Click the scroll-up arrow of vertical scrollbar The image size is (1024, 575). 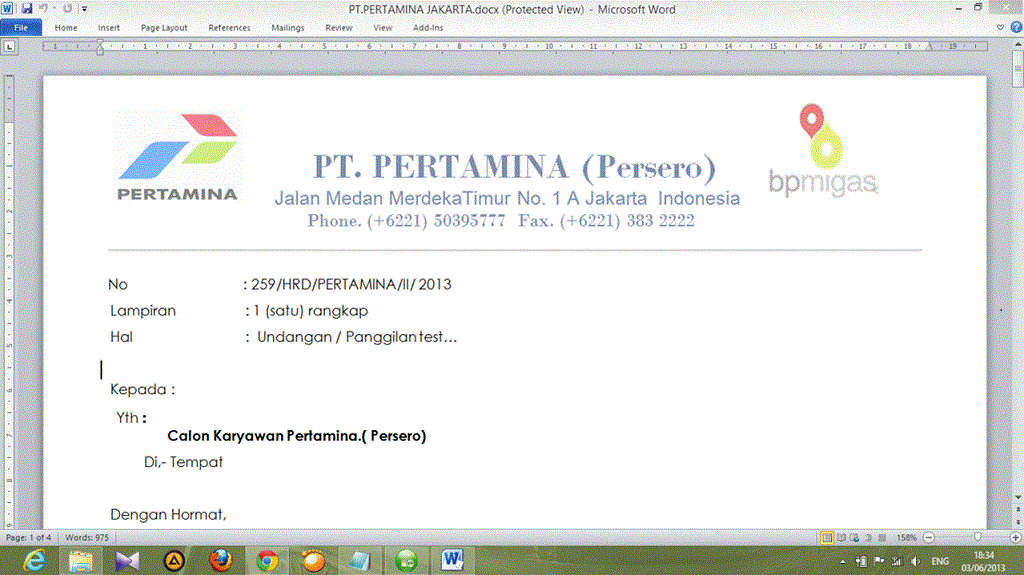coord(1018,43)
